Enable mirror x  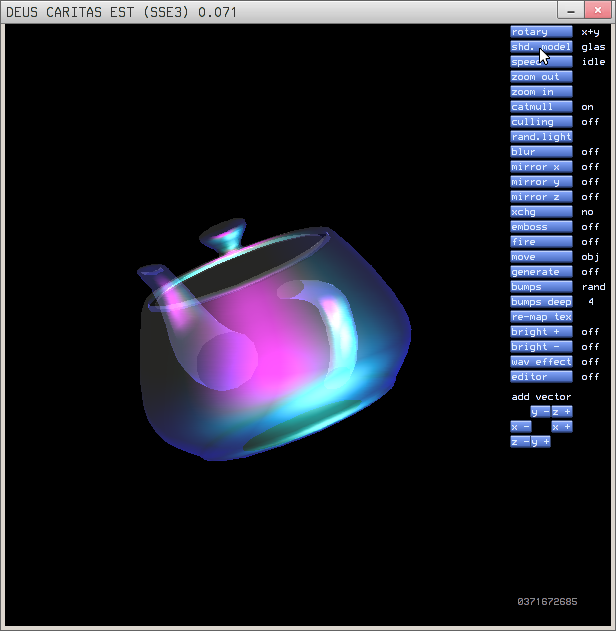541,167
